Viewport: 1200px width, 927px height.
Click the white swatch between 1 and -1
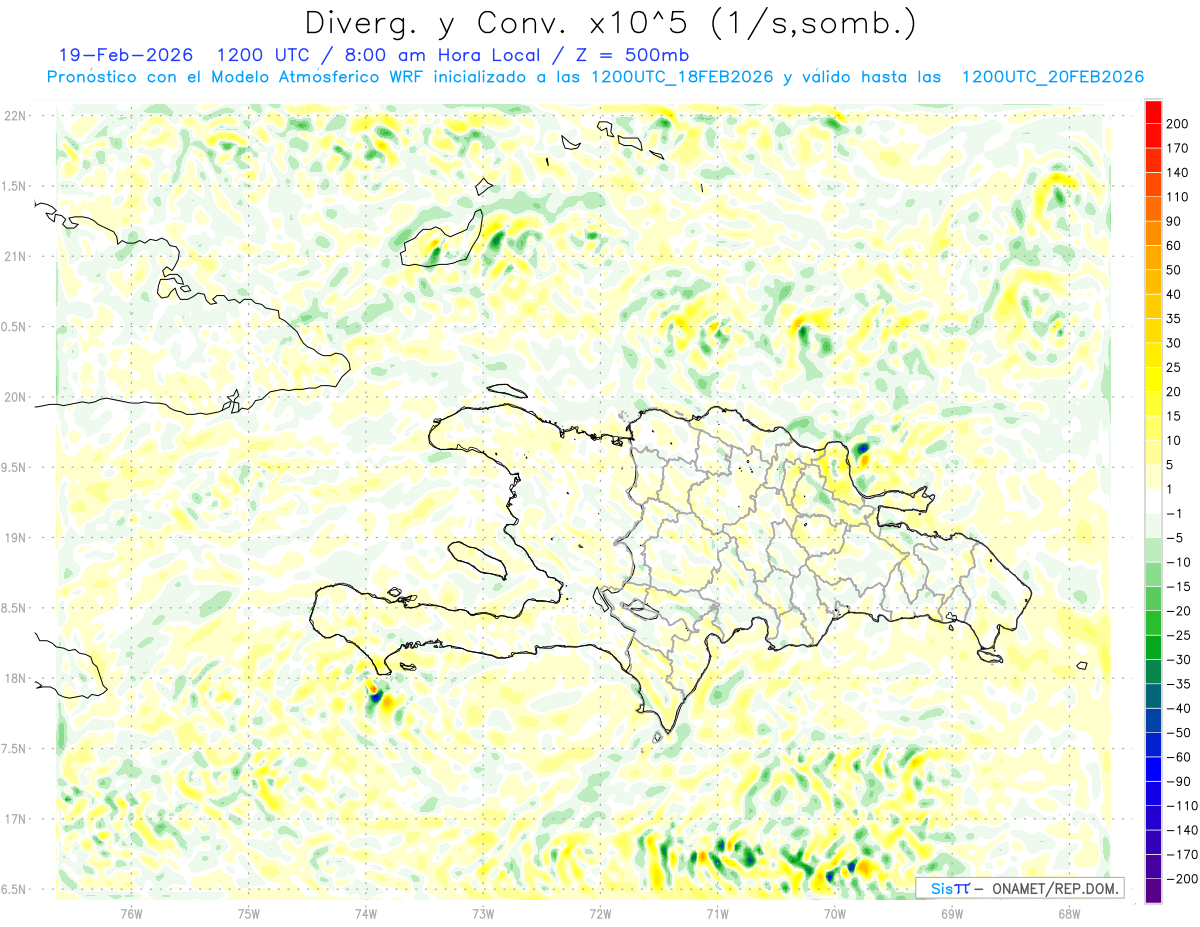[1153, 501]
